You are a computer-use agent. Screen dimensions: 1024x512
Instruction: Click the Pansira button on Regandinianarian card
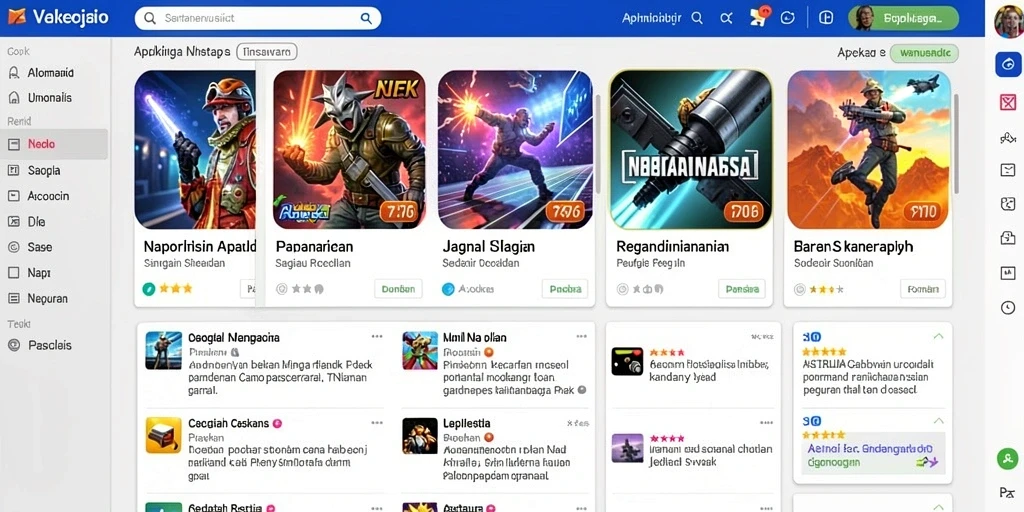tap(742, 289)
